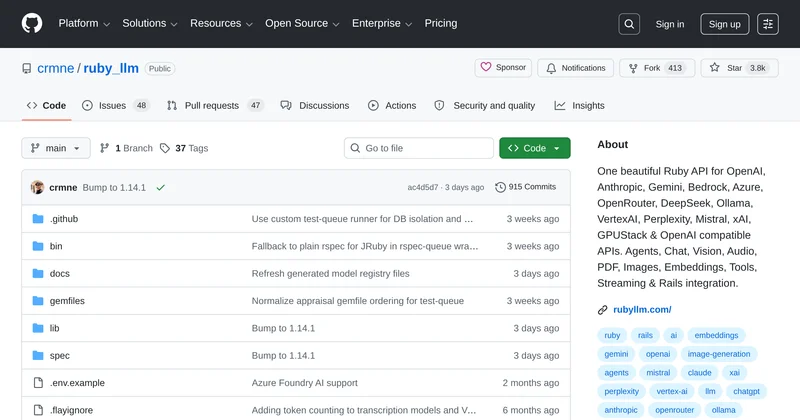
Task: Select the image-generation topic tag
Action: click(x=719, y=354)
